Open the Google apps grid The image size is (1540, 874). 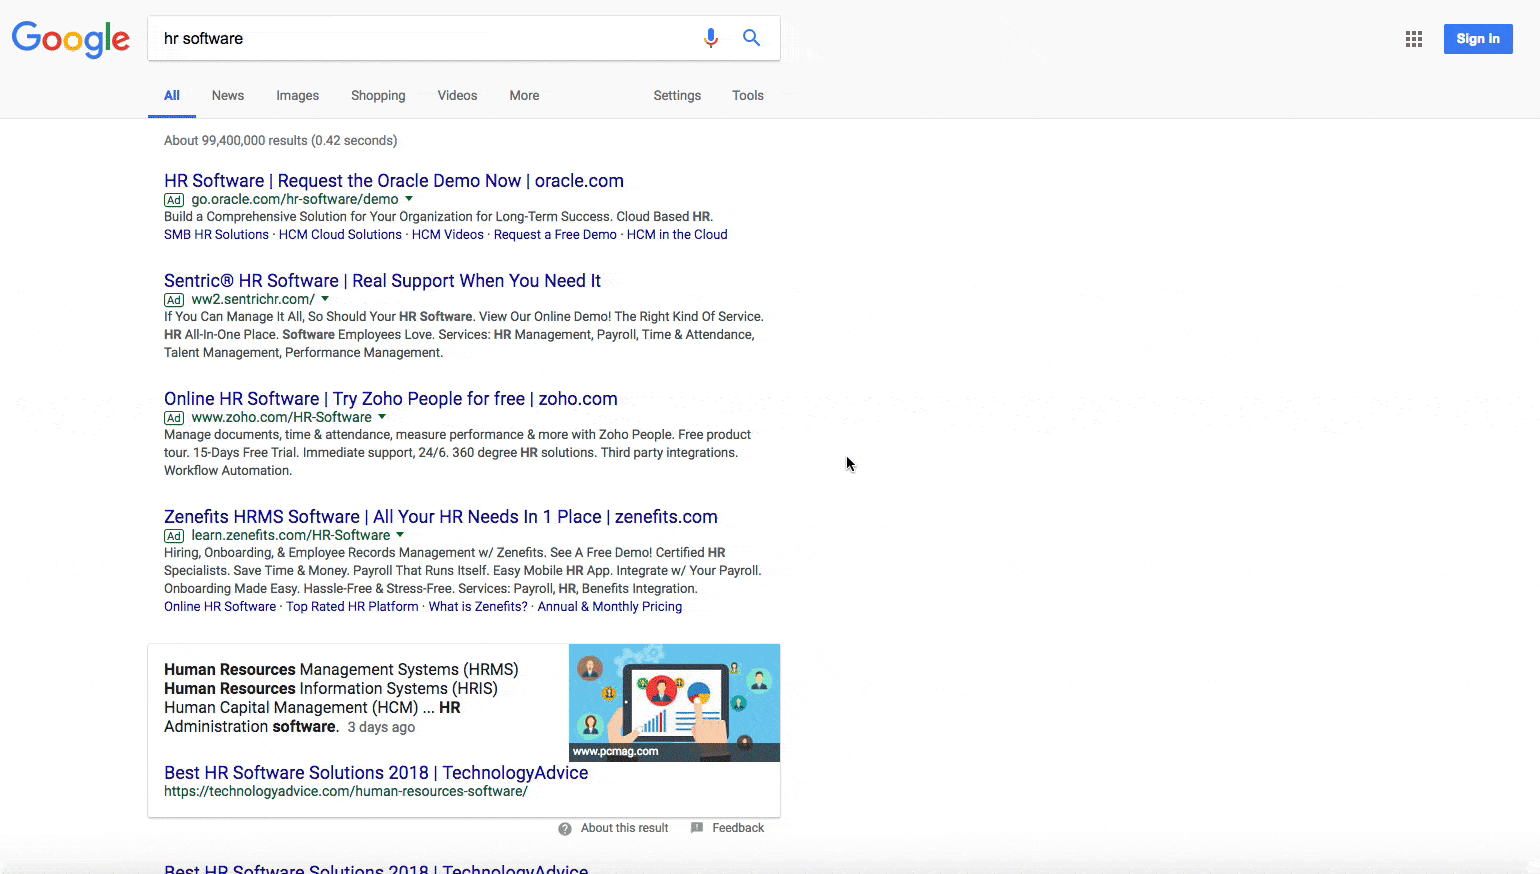coord(1414,39)
